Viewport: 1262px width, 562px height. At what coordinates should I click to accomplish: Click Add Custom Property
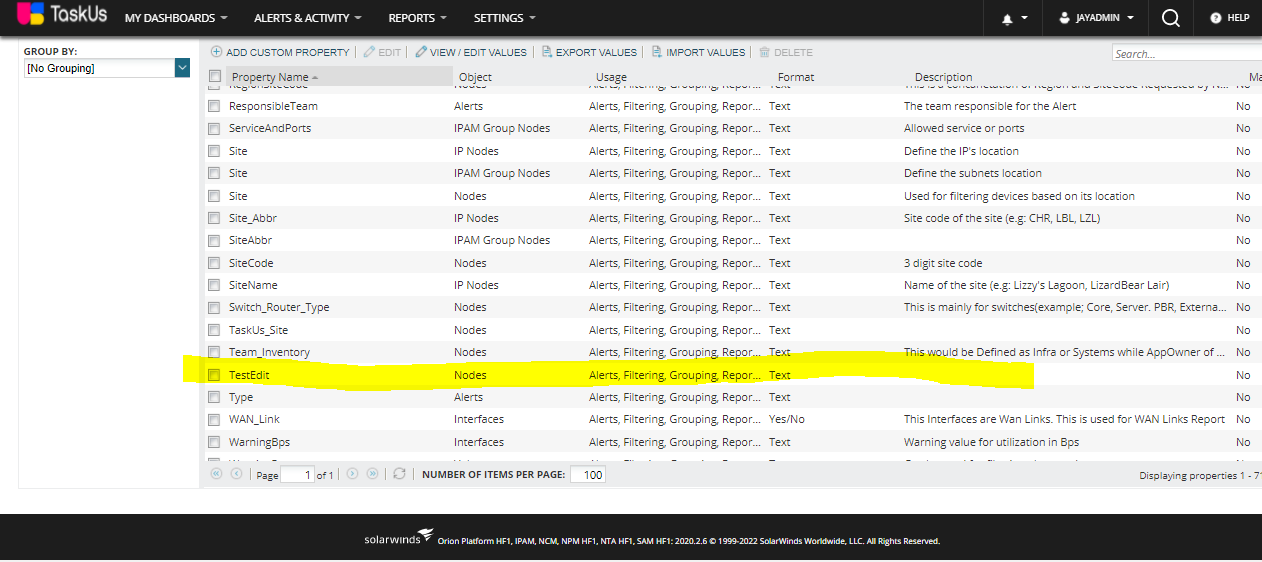click(280, 52)
